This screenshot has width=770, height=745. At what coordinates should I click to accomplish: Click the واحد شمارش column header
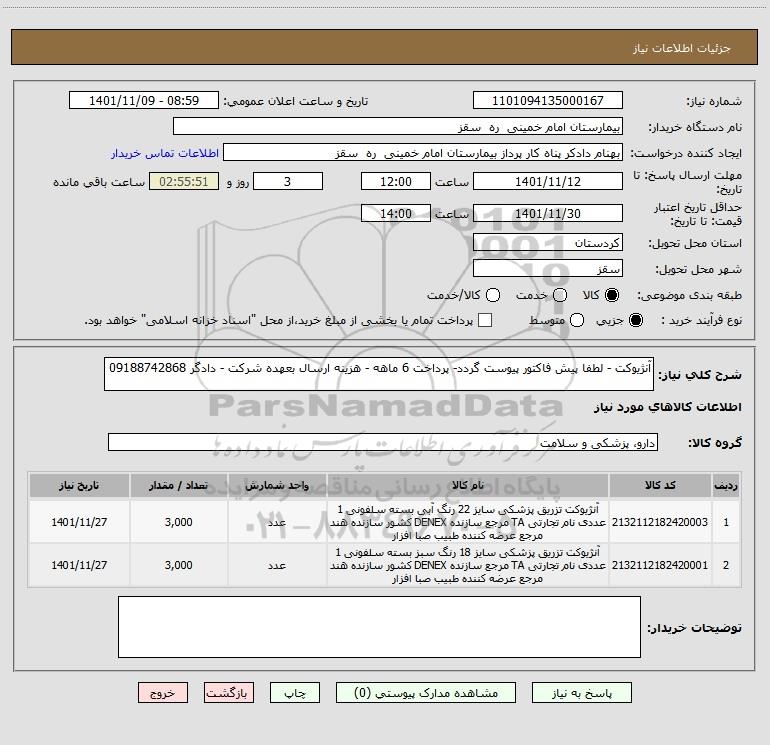tap(277, 485)
